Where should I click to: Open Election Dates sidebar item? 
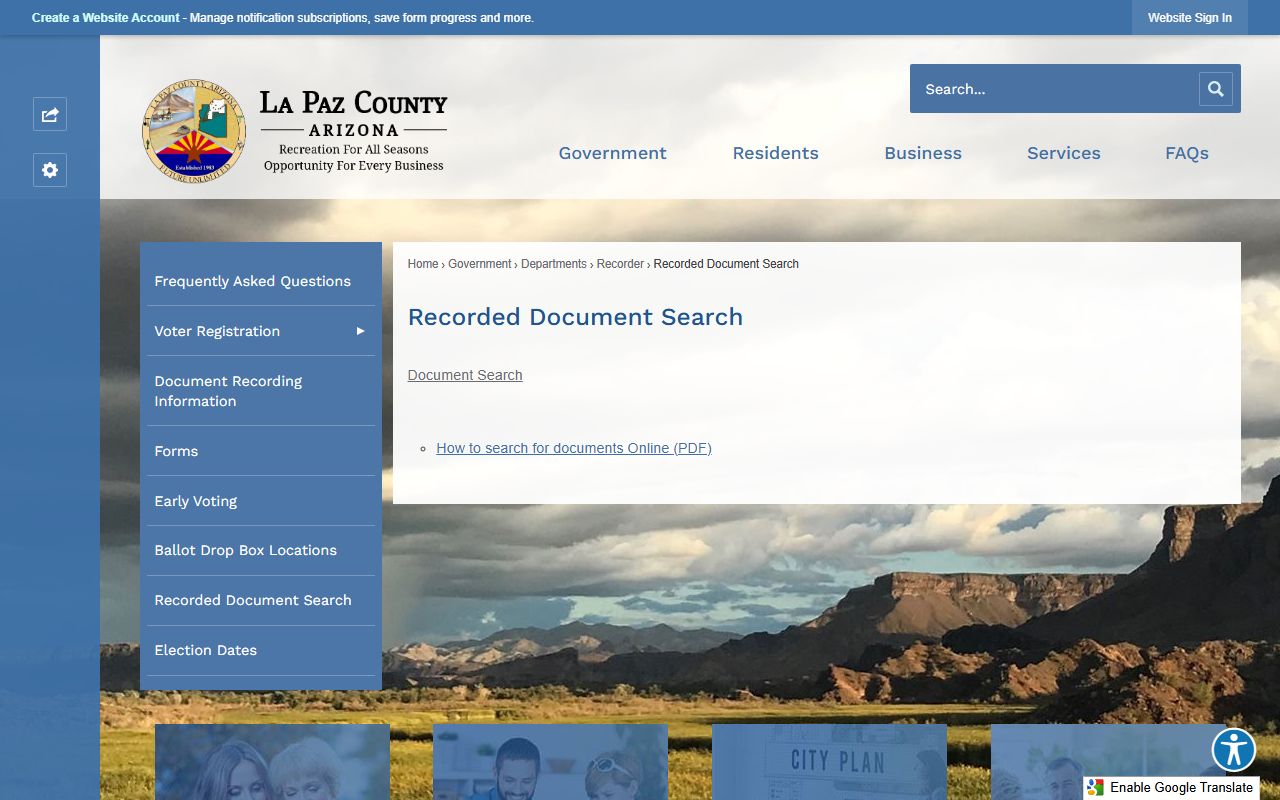(261, 650)
